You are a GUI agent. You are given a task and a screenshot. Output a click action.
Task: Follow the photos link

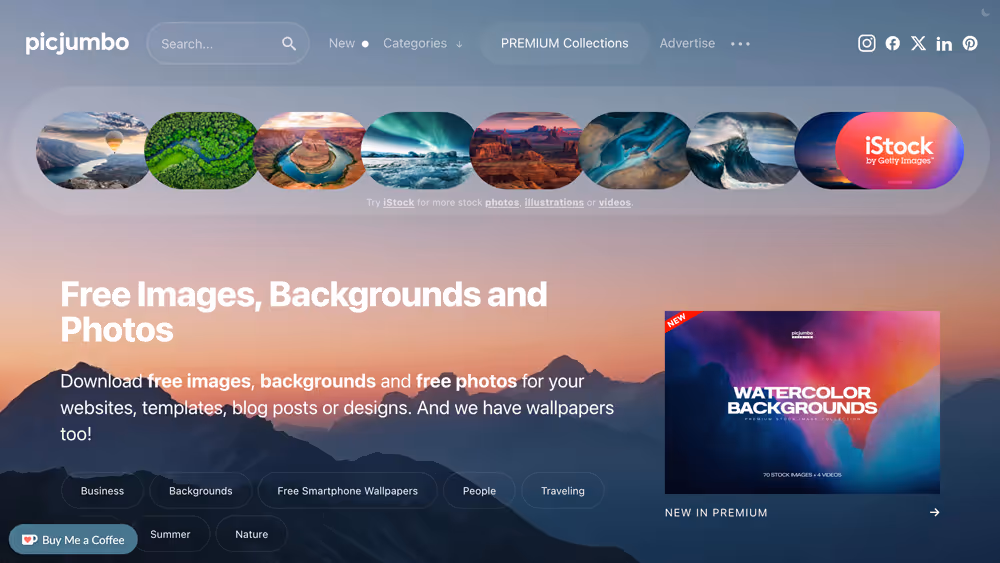coord(502,202)
